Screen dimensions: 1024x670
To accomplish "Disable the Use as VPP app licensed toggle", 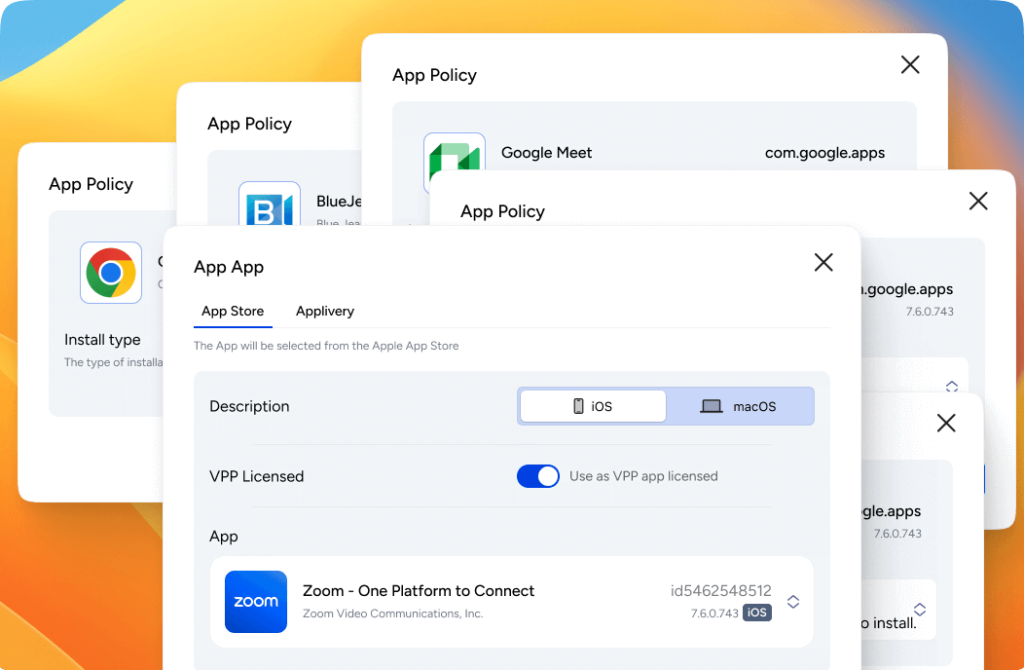I will tap(538, 476).
